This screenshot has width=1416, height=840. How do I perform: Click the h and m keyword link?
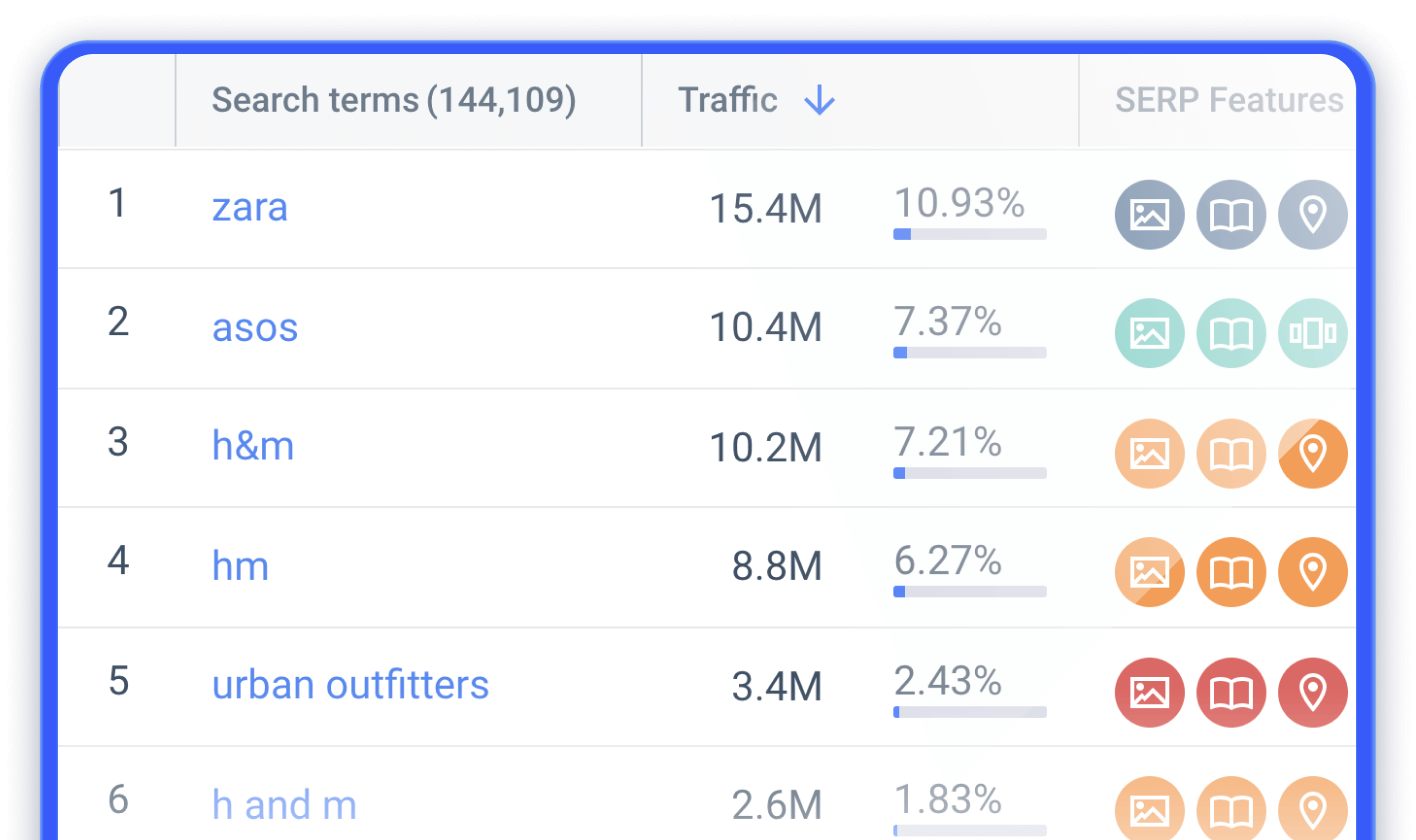point(284,804)
